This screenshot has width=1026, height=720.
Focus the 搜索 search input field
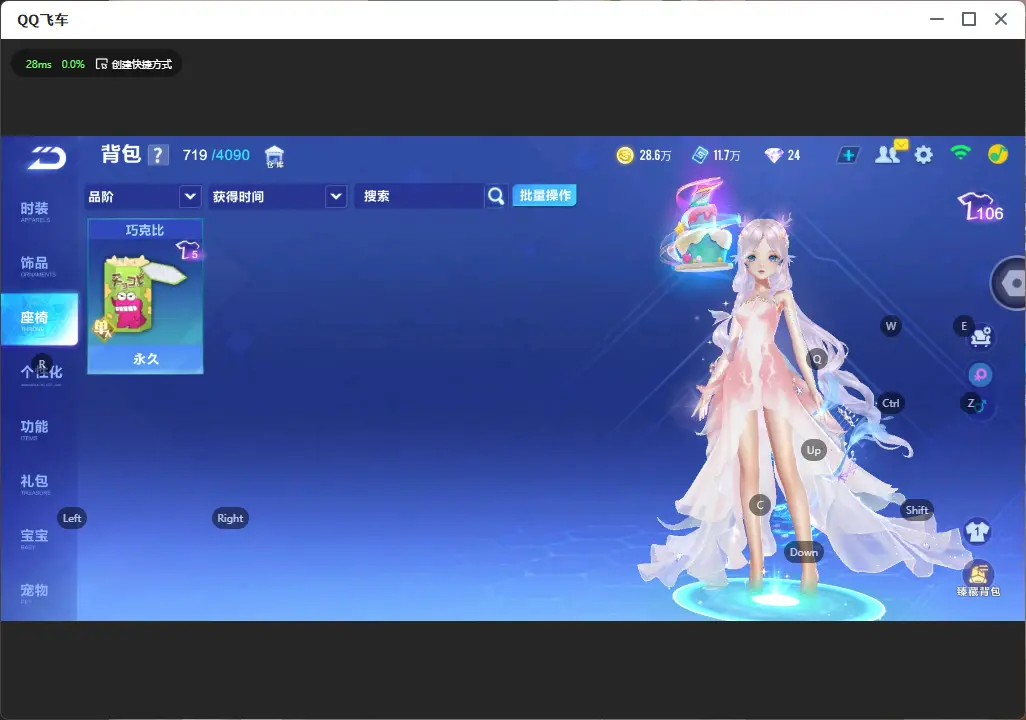point(419,196)
